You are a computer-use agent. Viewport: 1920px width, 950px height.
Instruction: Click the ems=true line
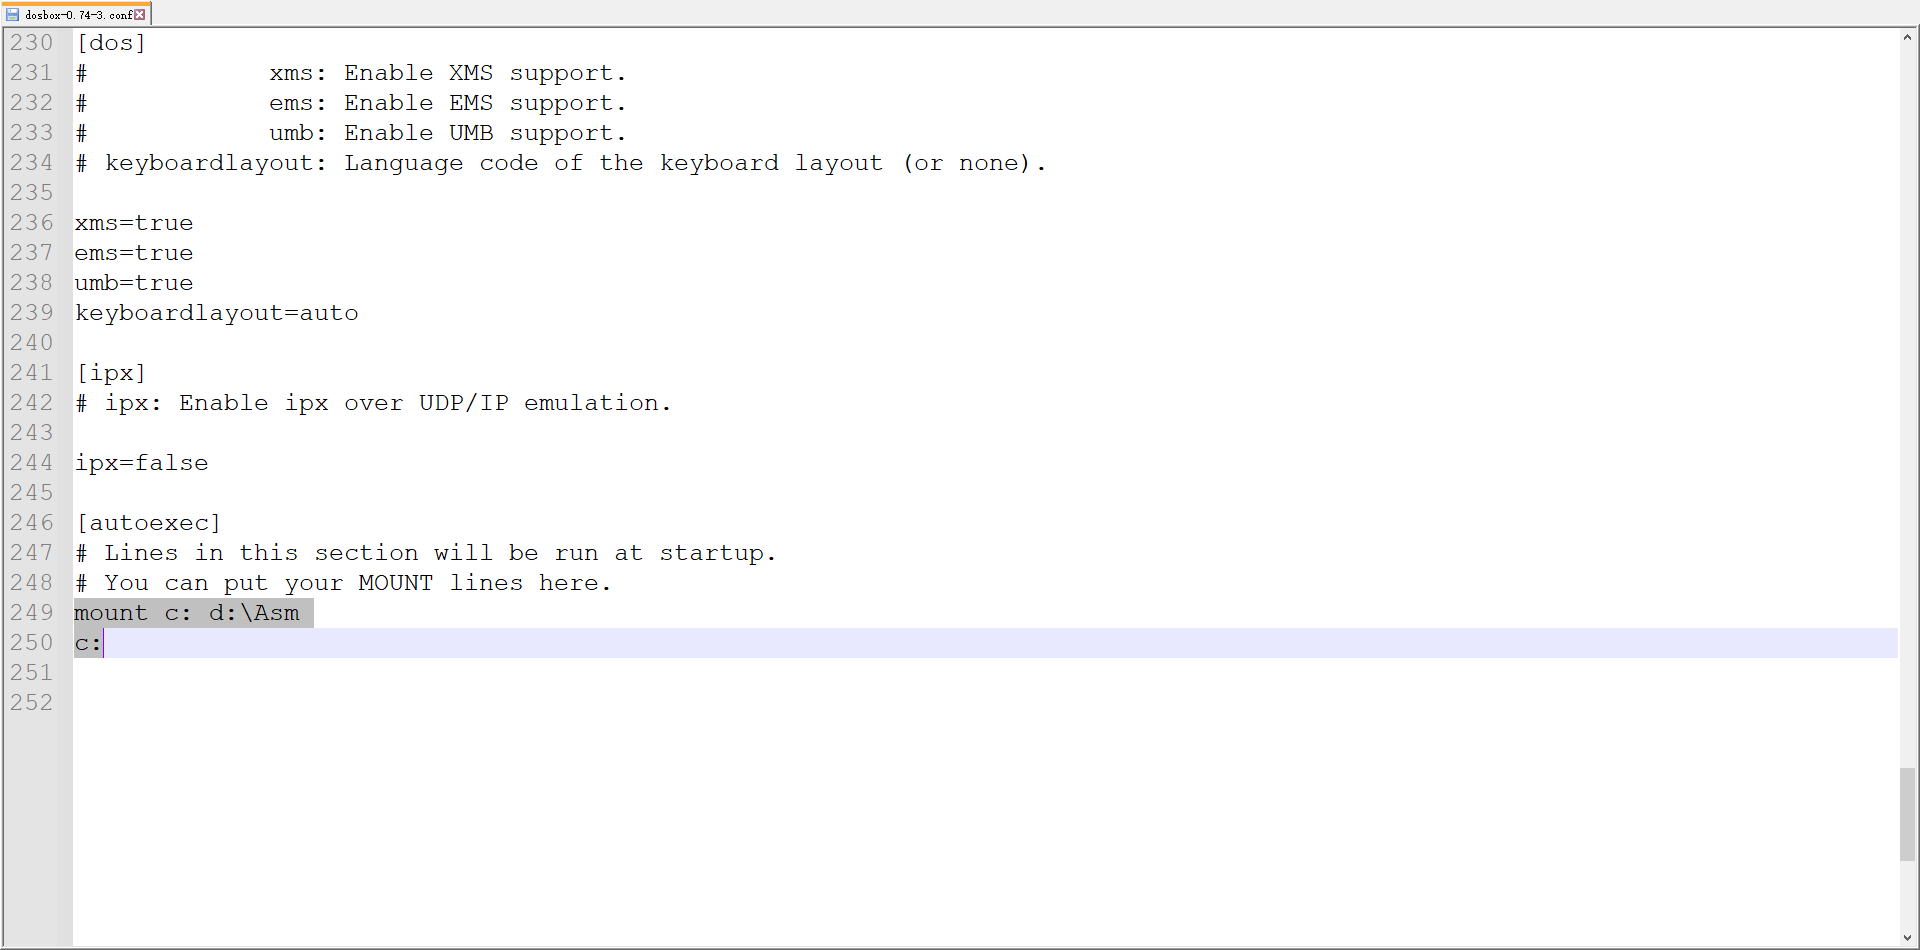tap(134, 253)
